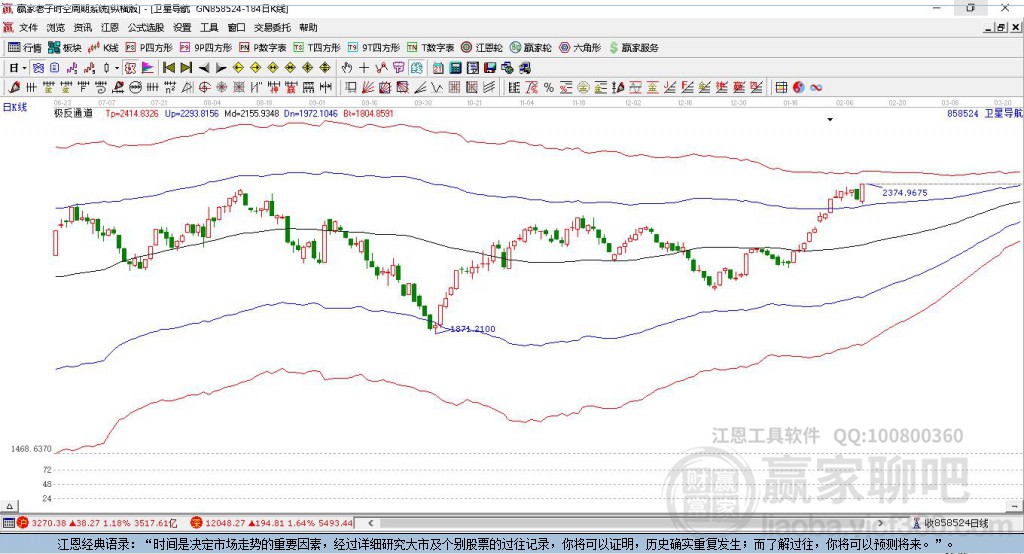Click the Shanghai index 3270.38 status entry
This screenshot has width=1024, height=554.
click(97, 523)
